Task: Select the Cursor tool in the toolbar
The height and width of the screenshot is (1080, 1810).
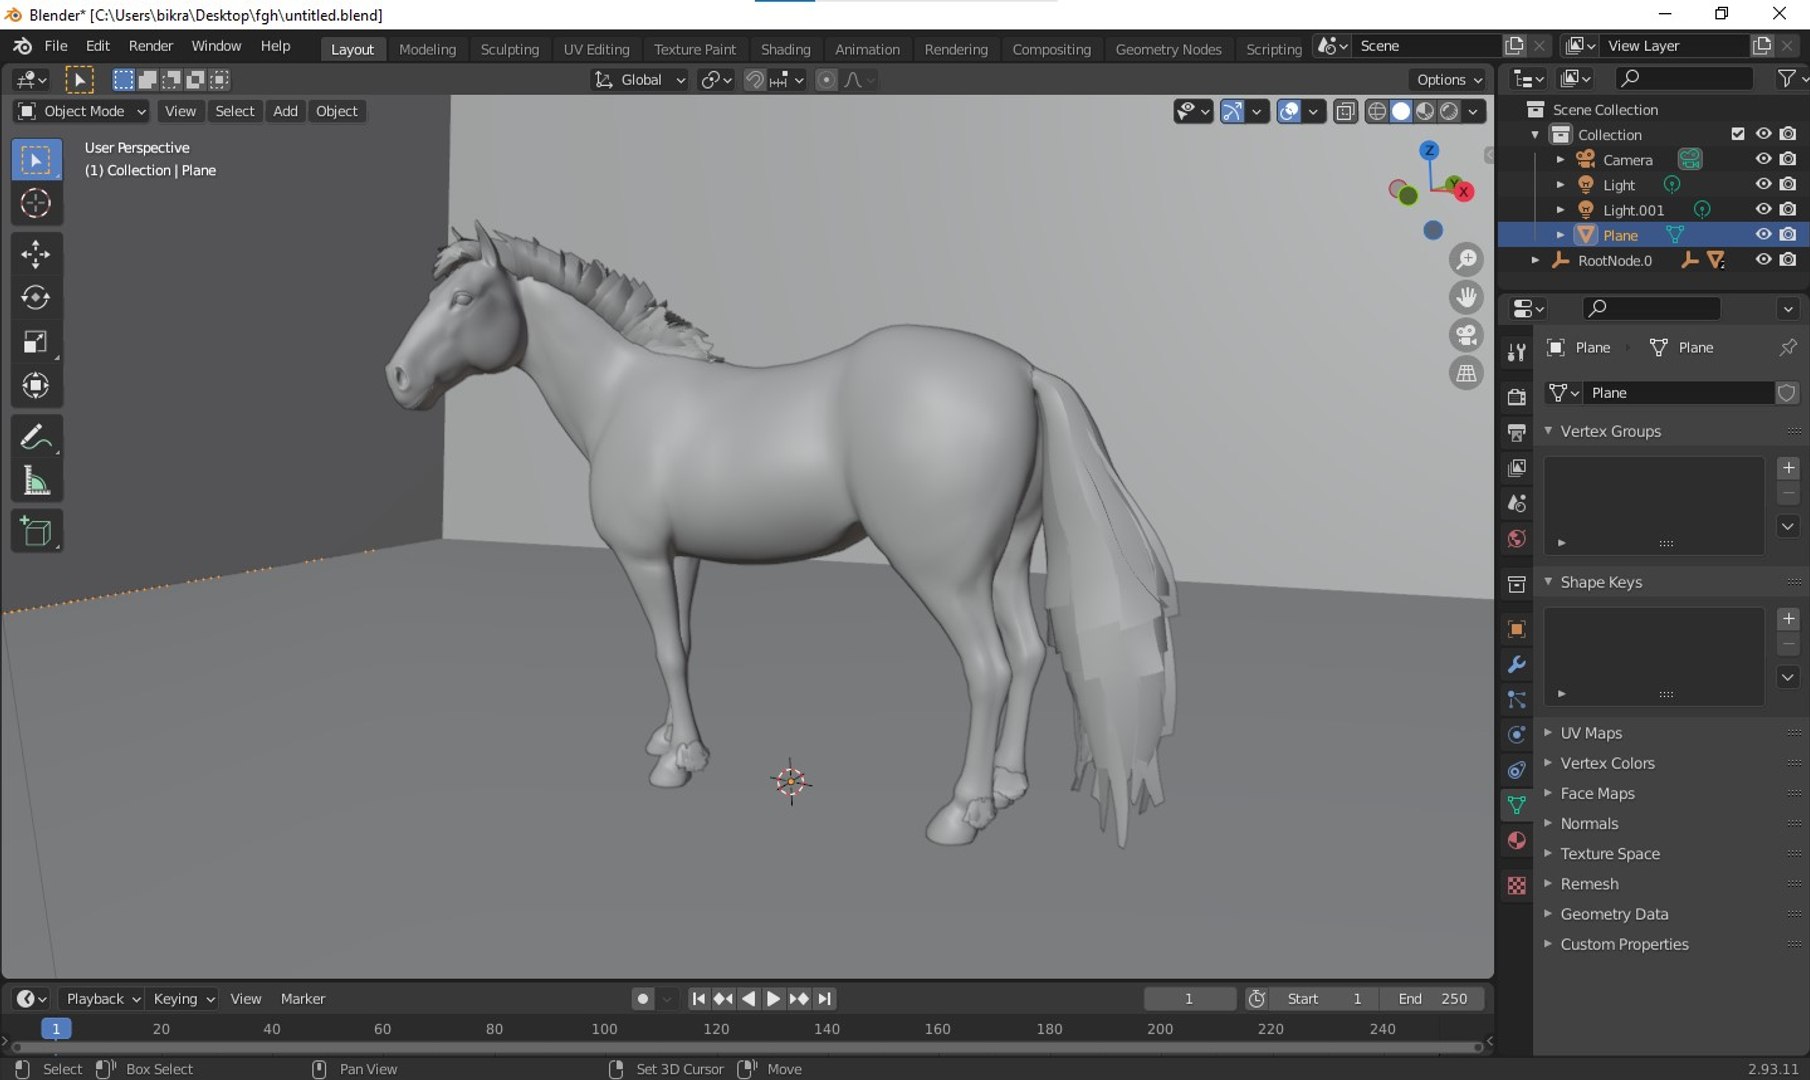Action: pos(36,204)
